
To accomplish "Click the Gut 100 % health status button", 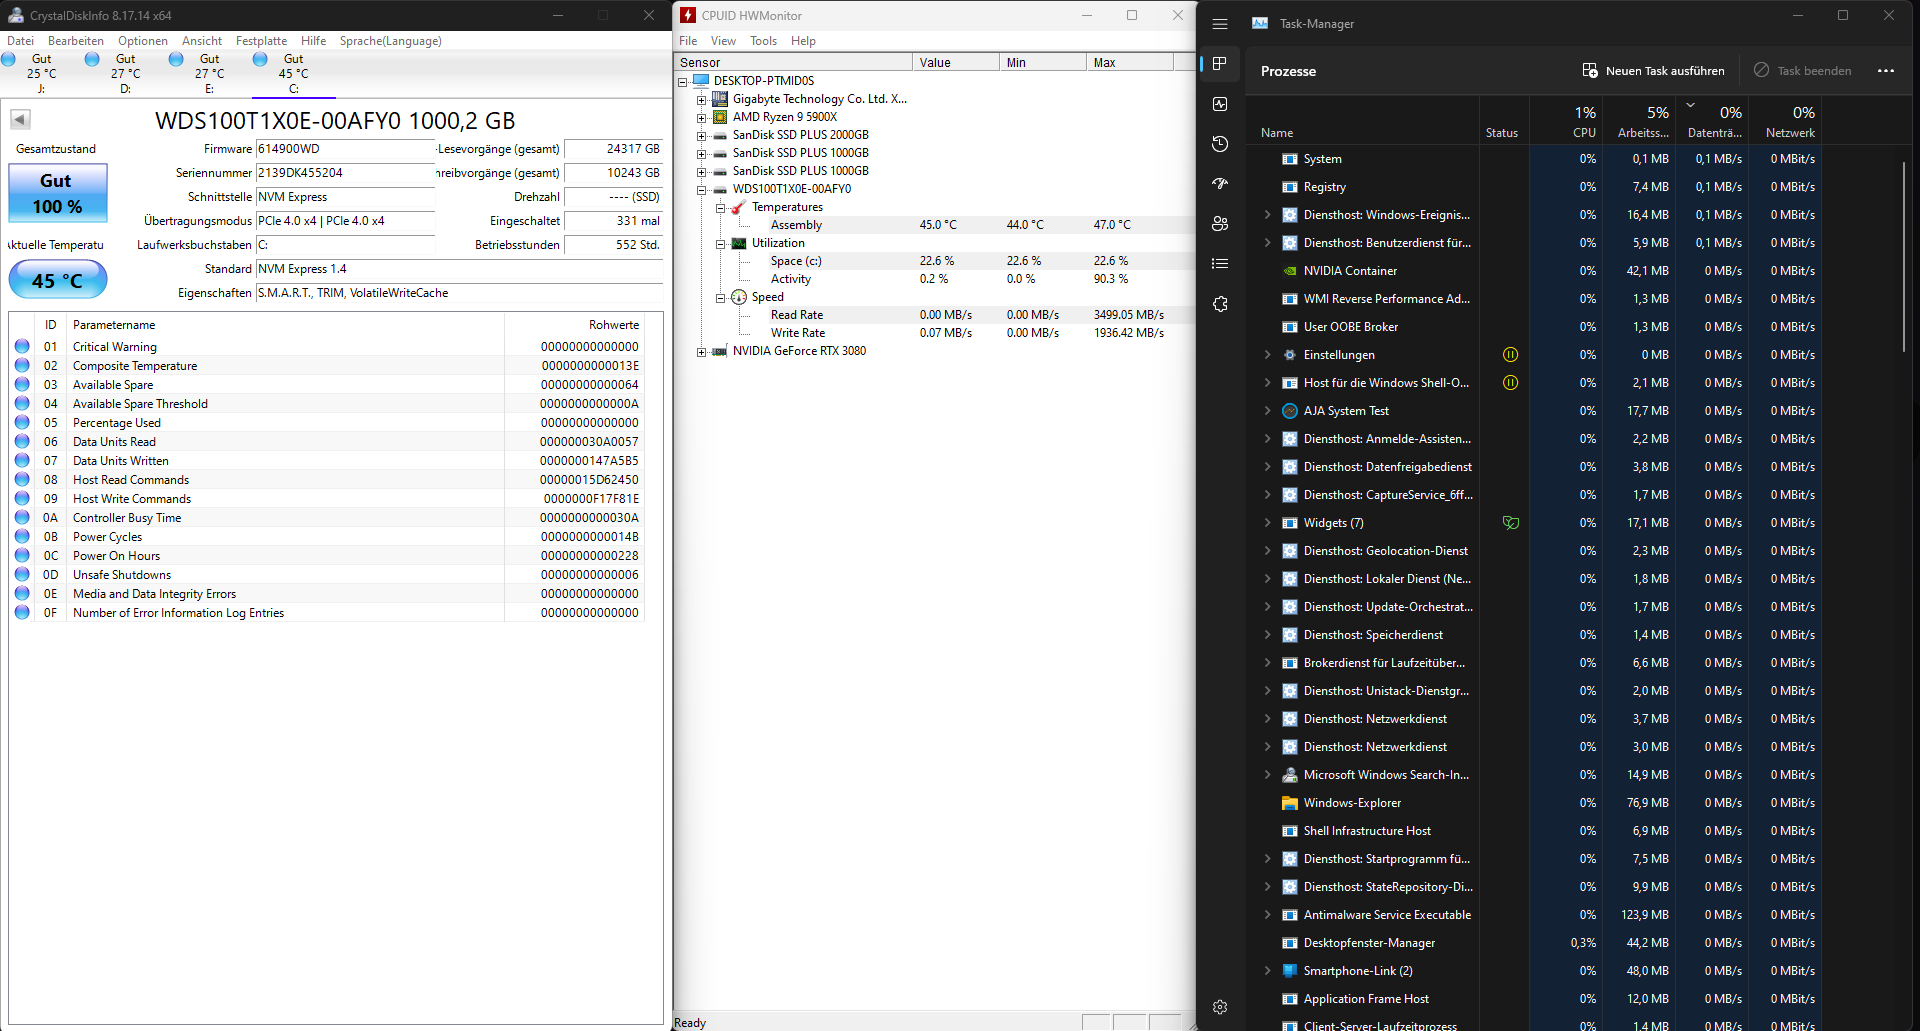I will click(x=58, y=193).
